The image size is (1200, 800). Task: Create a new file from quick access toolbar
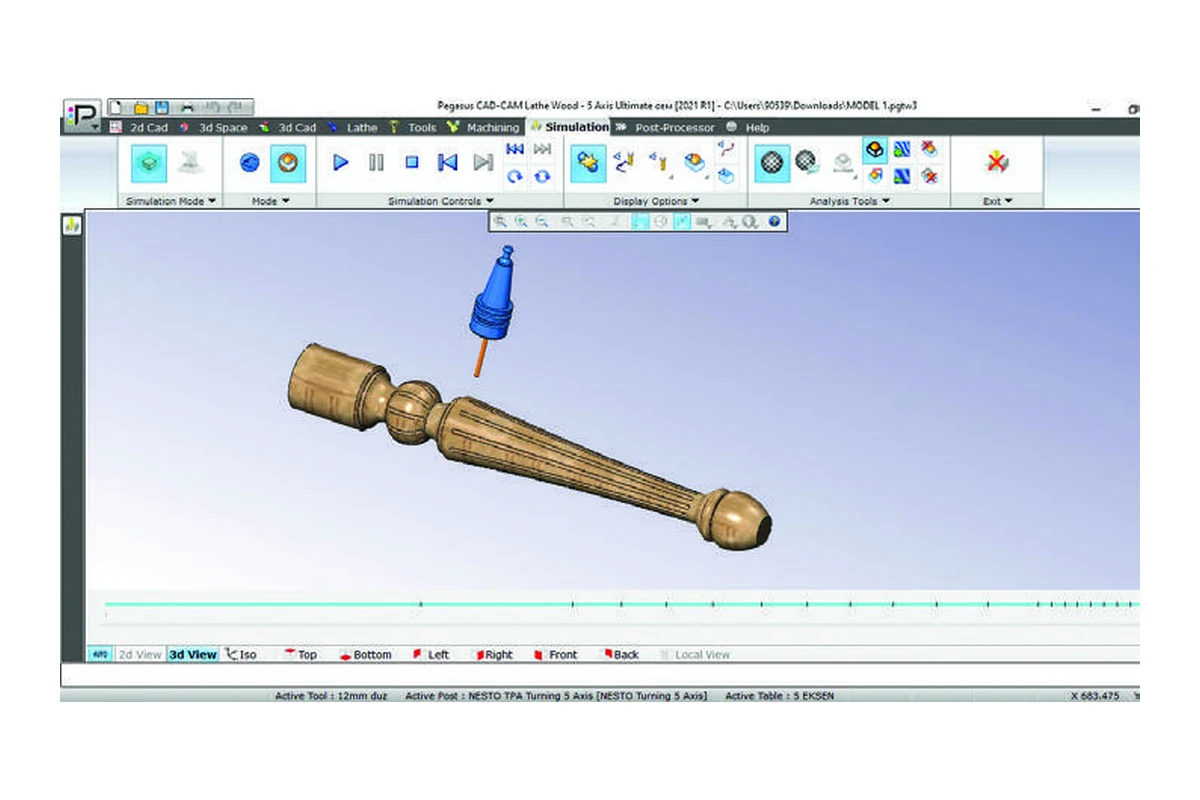pos(116,107)
